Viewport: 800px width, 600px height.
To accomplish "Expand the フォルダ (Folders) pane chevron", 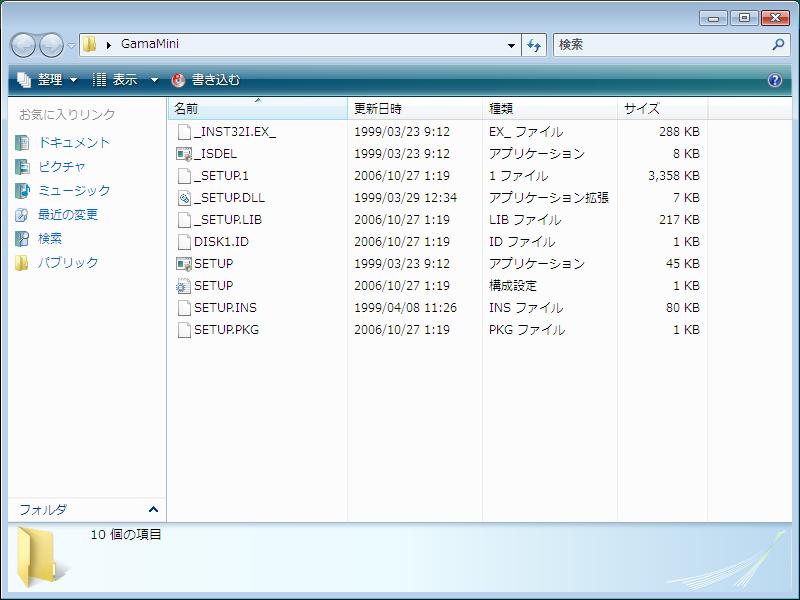I will 153,509.
